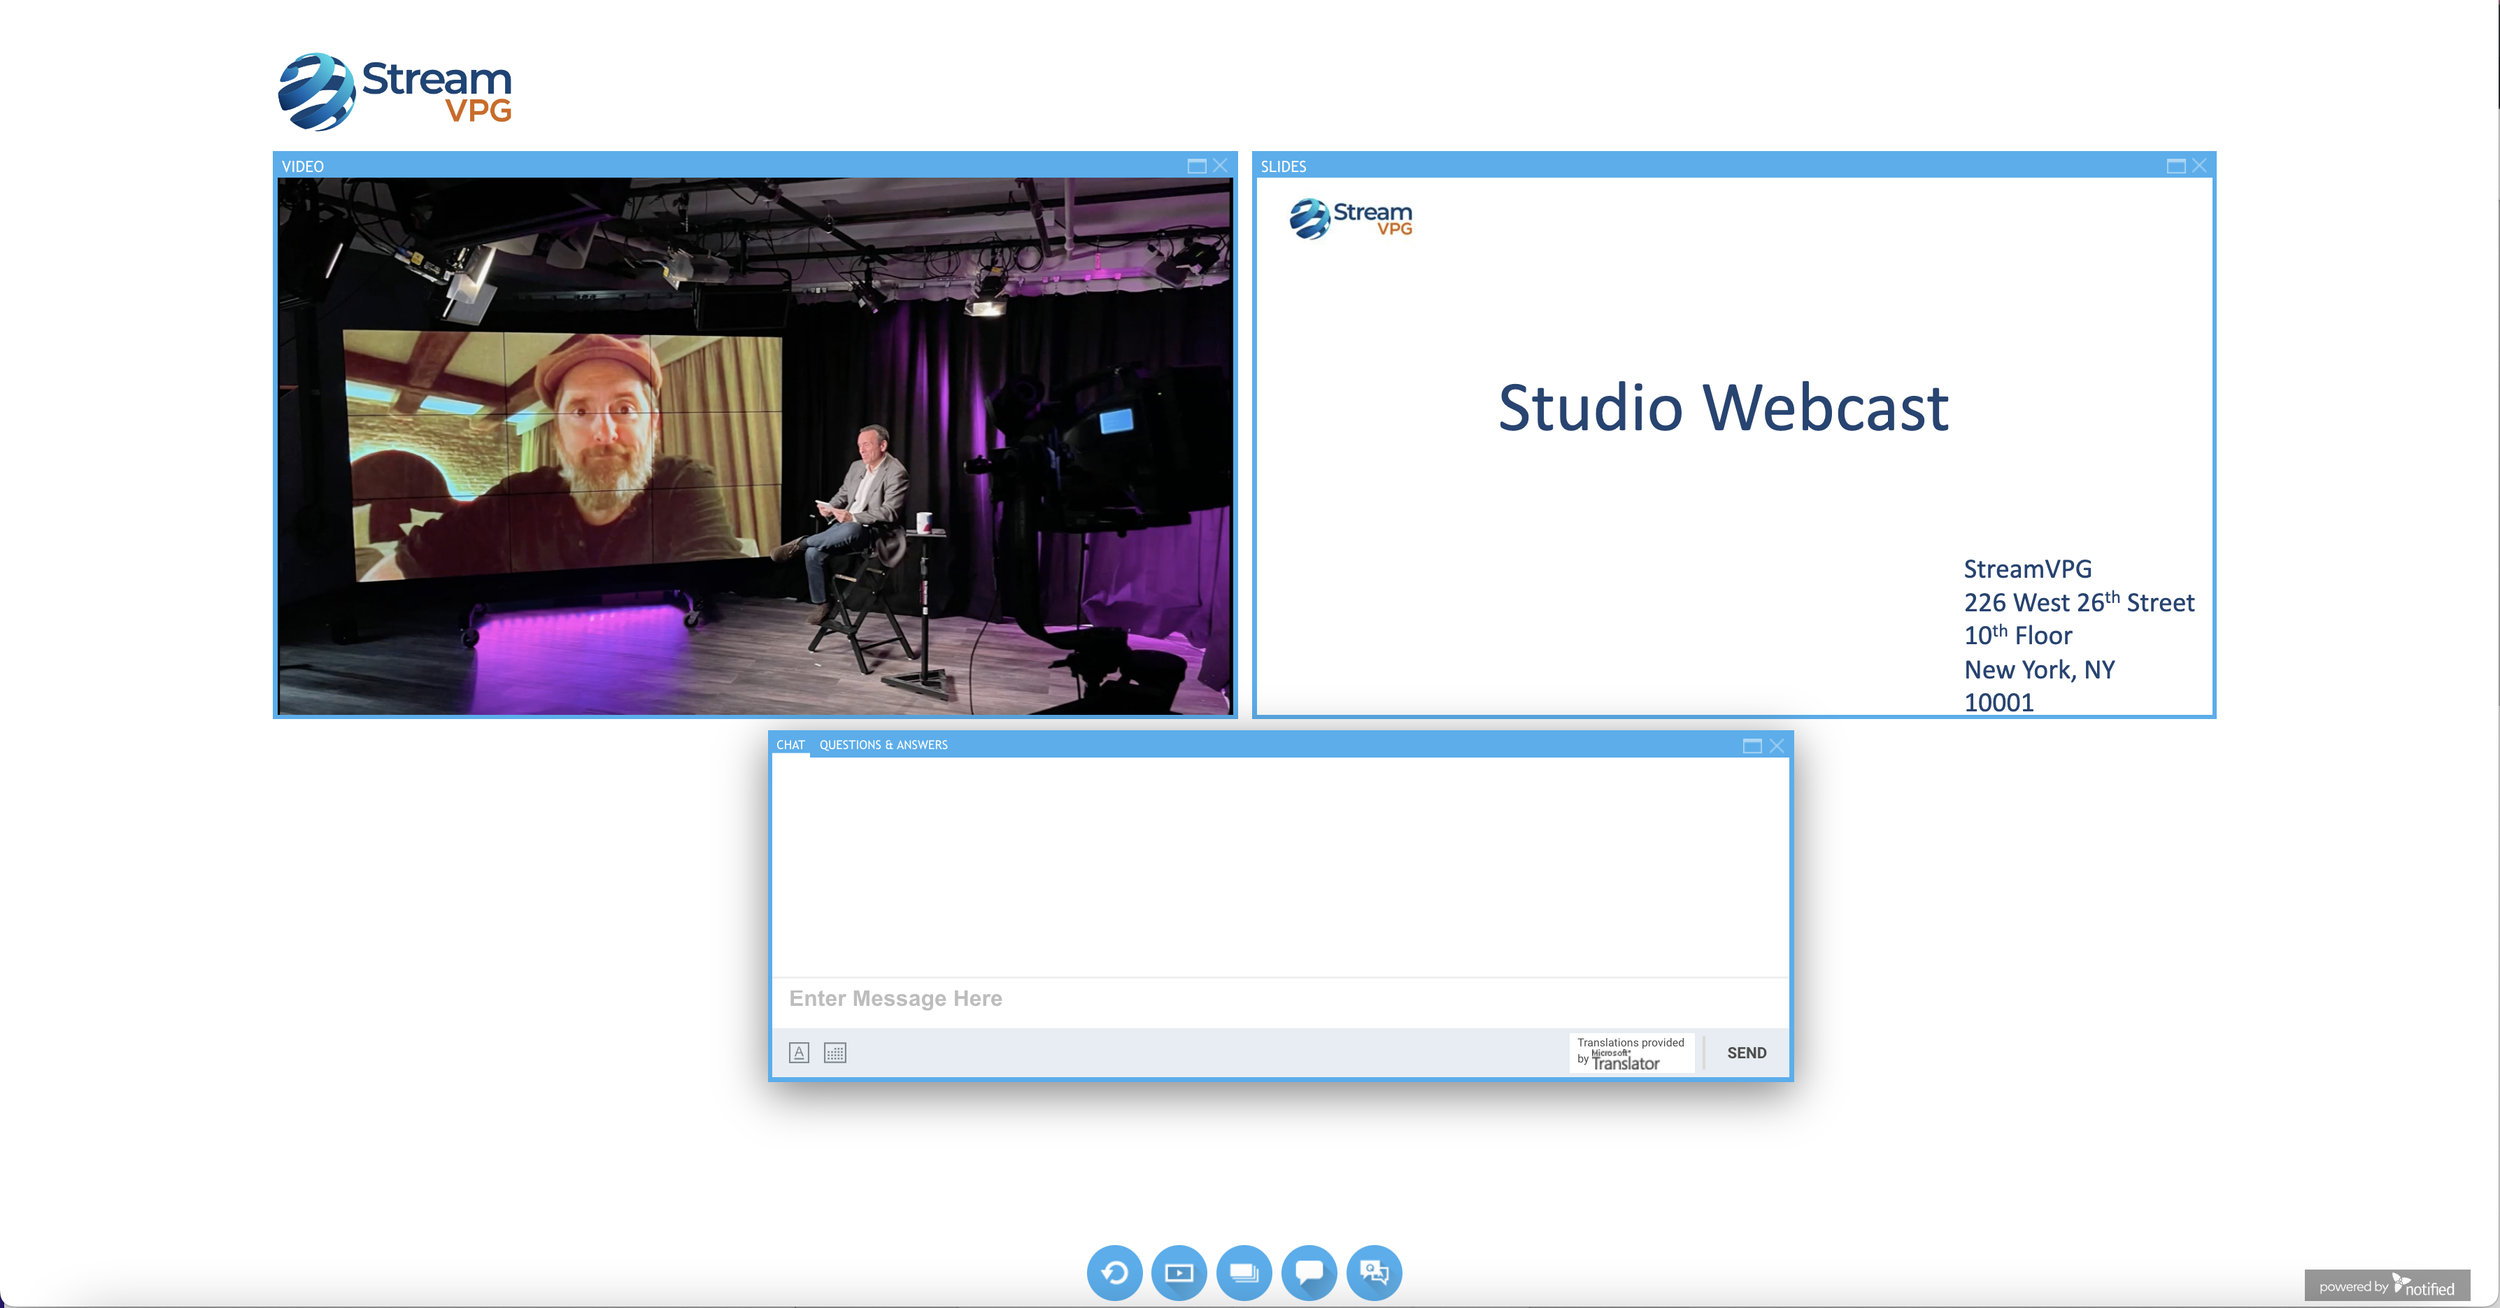Click the StreamVPG logo at top left

click(395, 91)
